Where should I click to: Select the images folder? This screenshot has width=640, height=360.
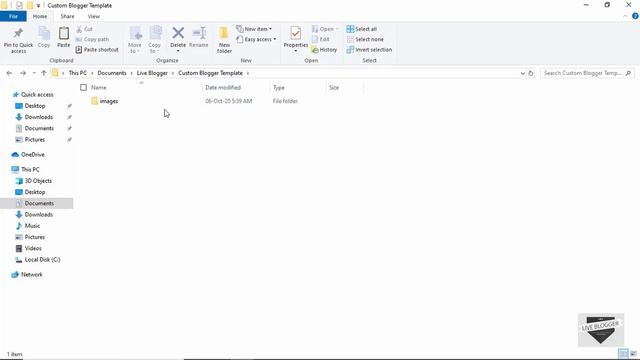coord(109,101)
